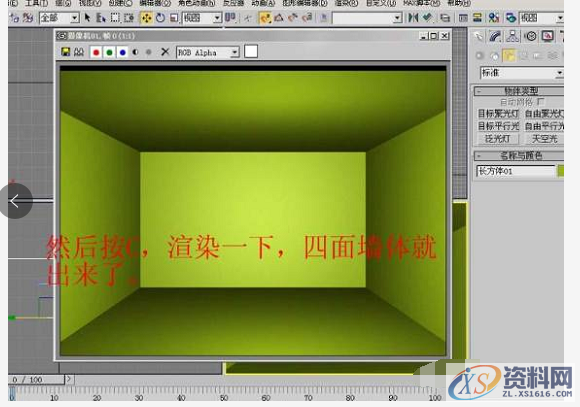Toggle the blue channel display
580x407 pixels.
pyautogui.click(x=123, y=53)
